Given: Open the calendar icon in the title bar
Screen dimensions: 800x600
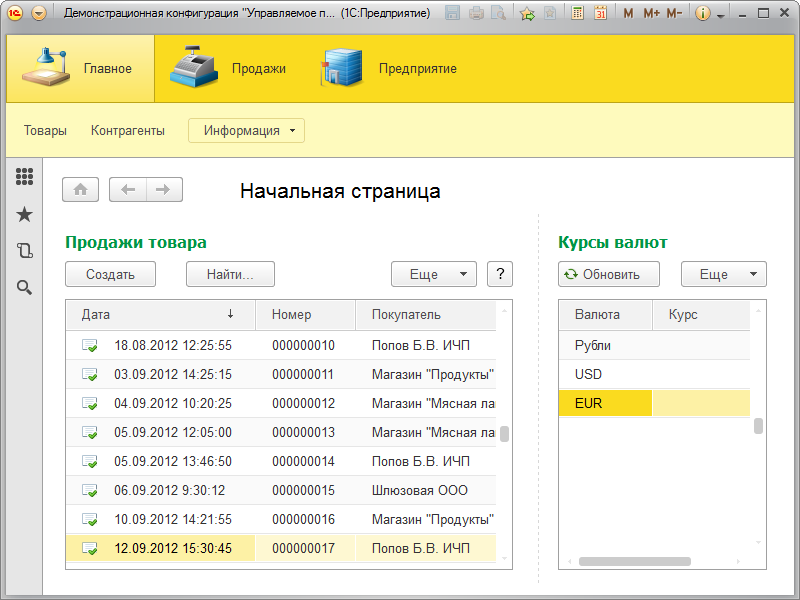Looking at the screenshot, I should coord(601,13).
